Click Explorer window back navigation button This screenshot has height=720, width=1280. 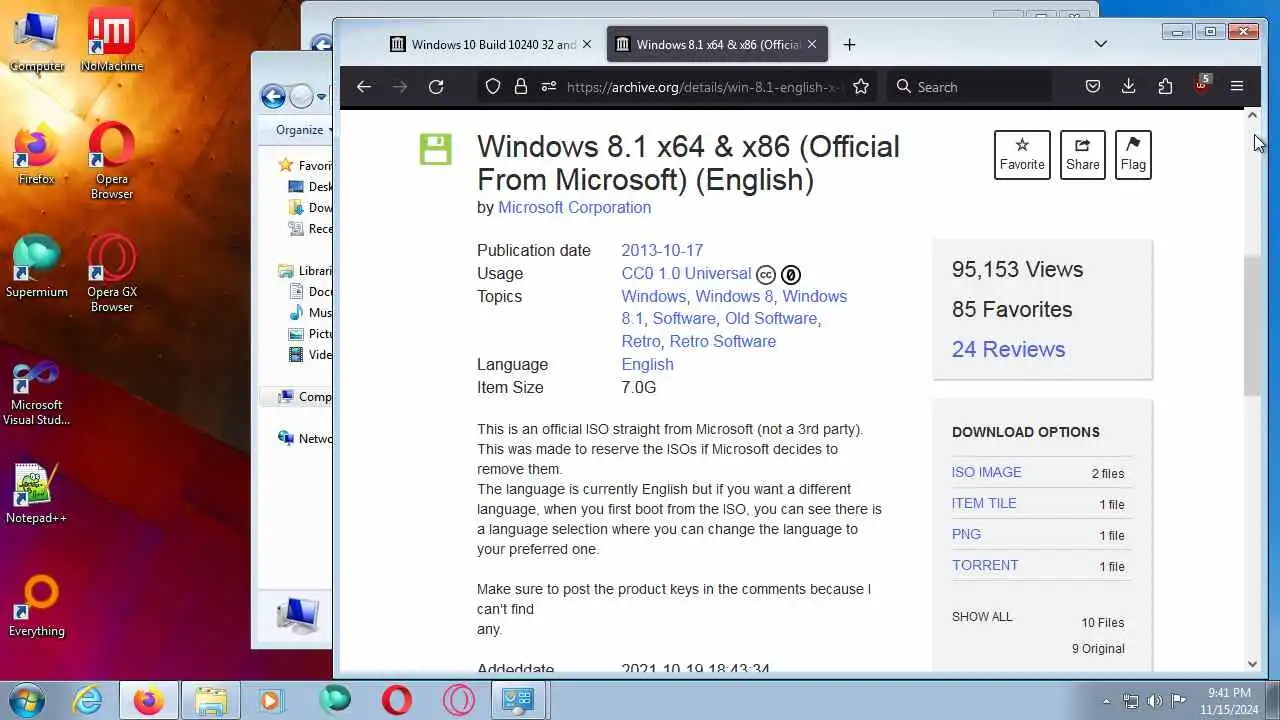273,96
